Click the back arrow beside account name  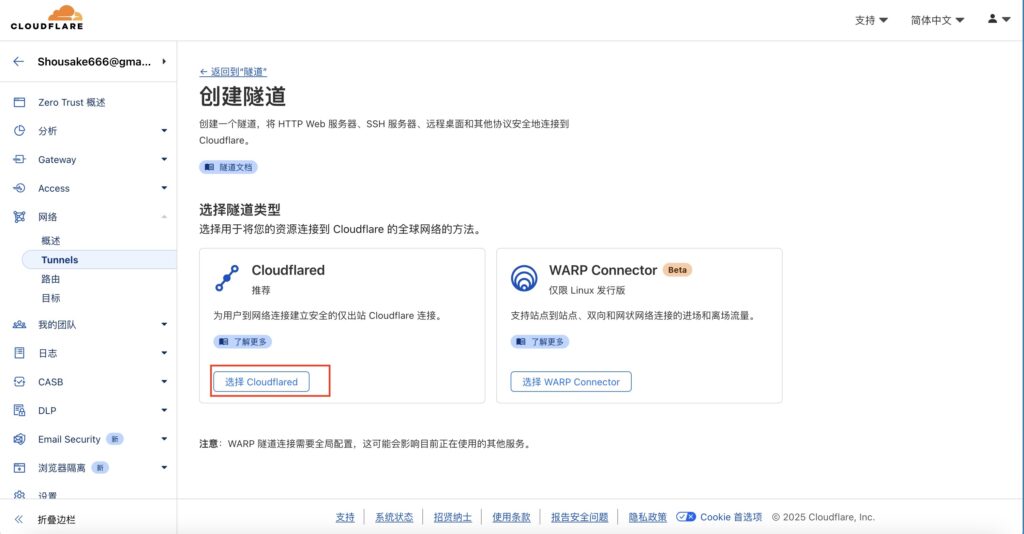coord(18,61)
